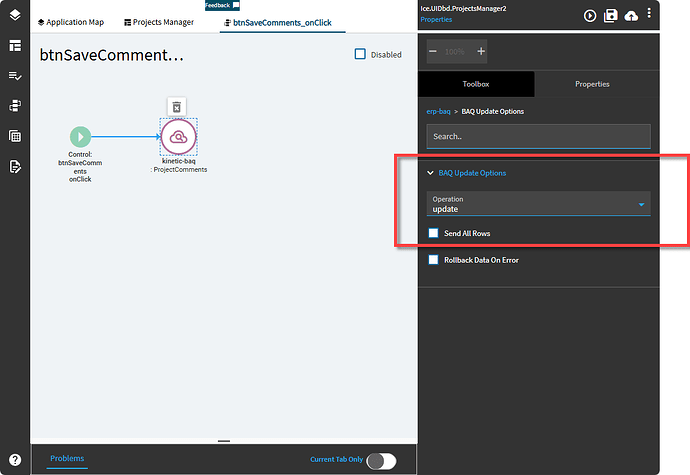Screen dimensions: 690x475
Task: Open the three-dot overflow menu
Action: pyautogui.click(x=649, y=14)
